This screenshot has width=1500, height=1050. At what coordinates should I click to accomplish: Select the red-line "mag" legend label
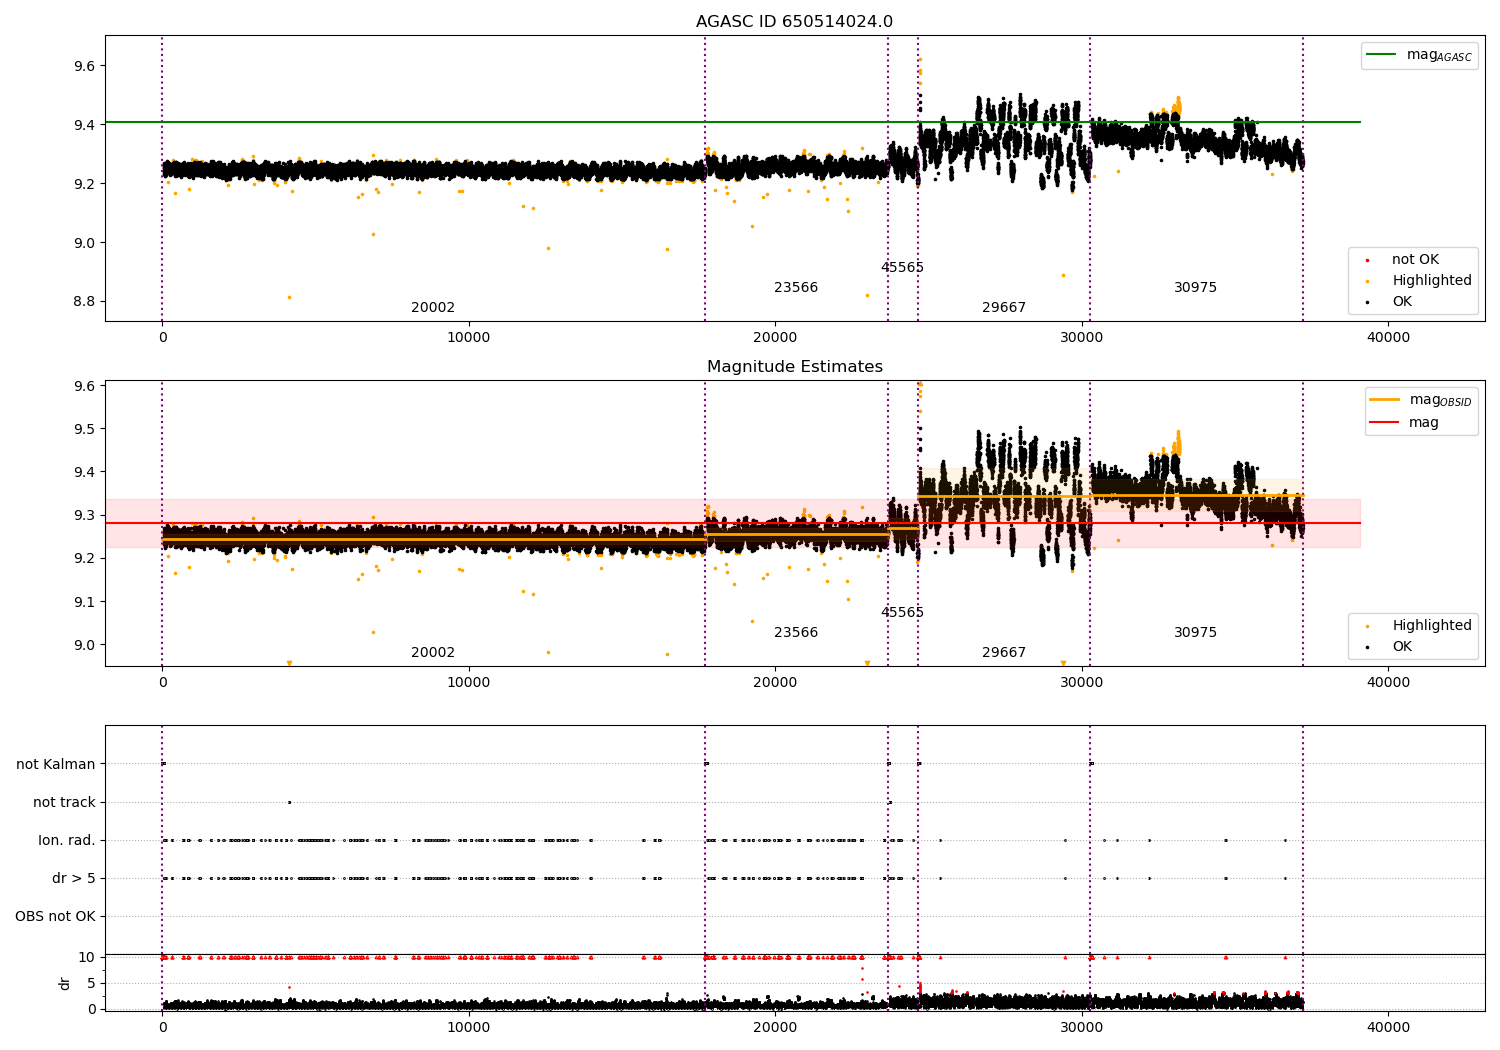click(x=1424, y=423)
